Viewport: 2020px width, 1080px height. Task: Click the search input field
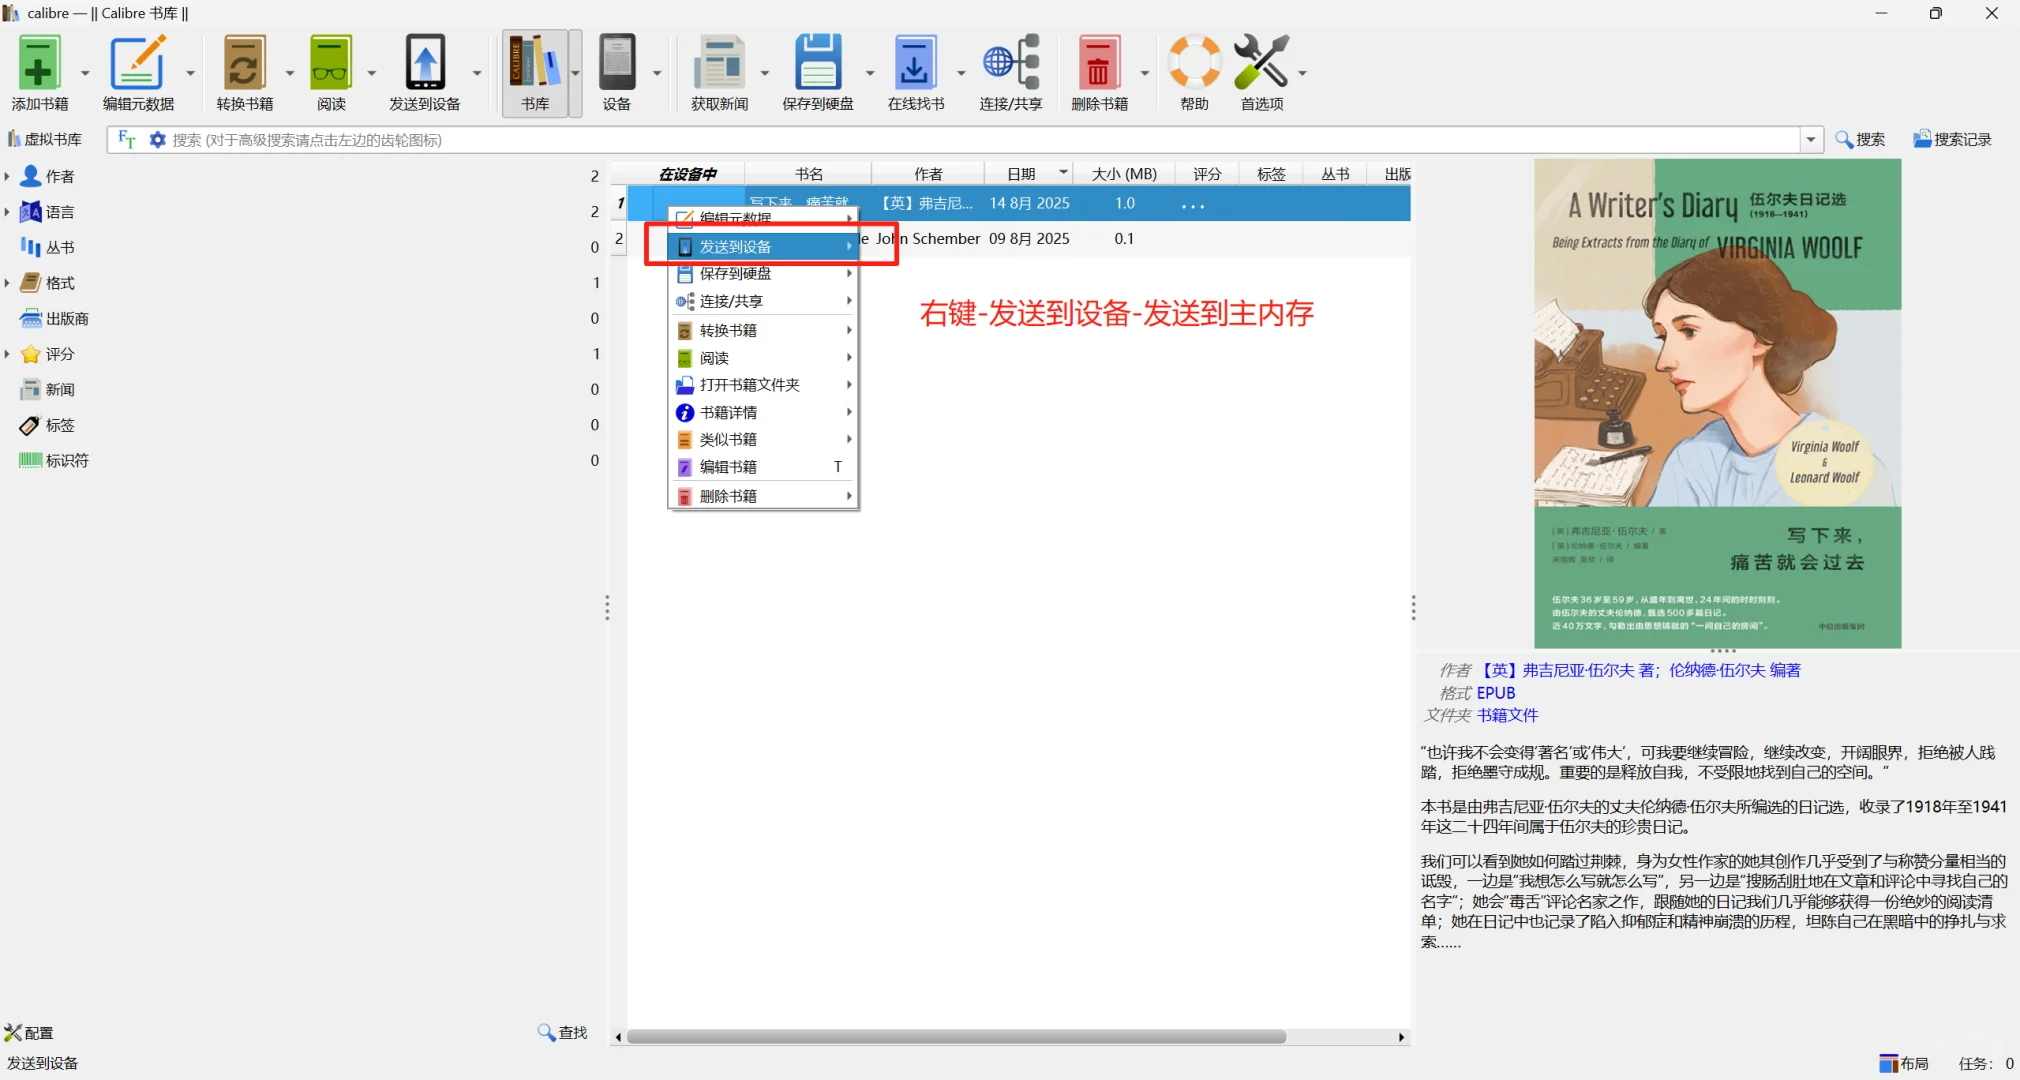[x=984, y=140]
